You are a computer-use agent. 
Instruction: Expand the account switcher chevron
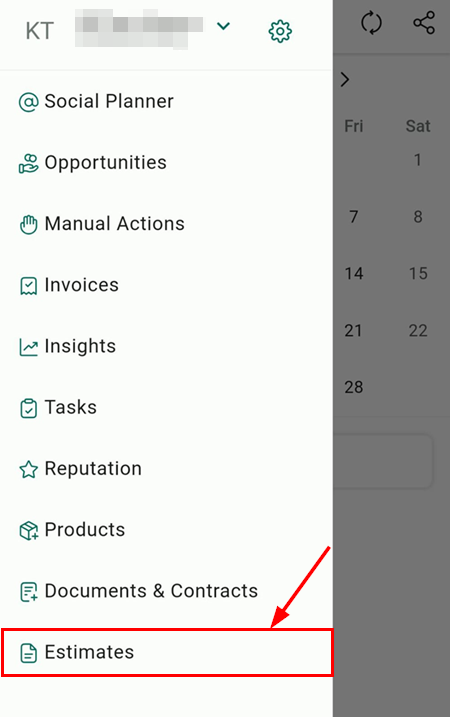point(223,26)
